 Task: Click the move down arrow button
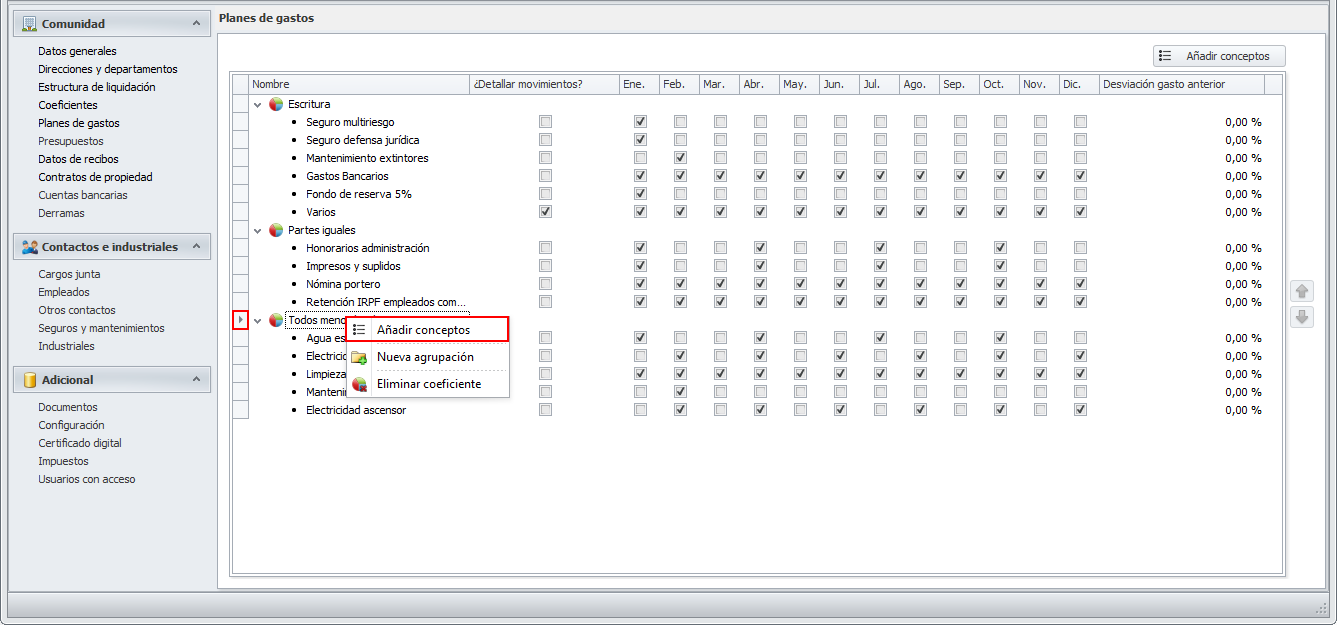click(x=1302, y=317)
